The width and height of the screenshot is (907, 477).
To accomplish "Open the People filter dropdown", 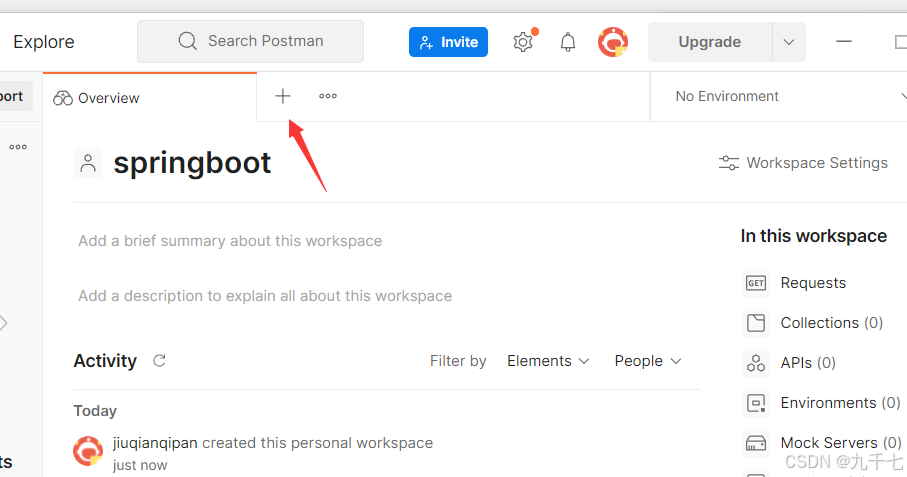I will (648, 361).
